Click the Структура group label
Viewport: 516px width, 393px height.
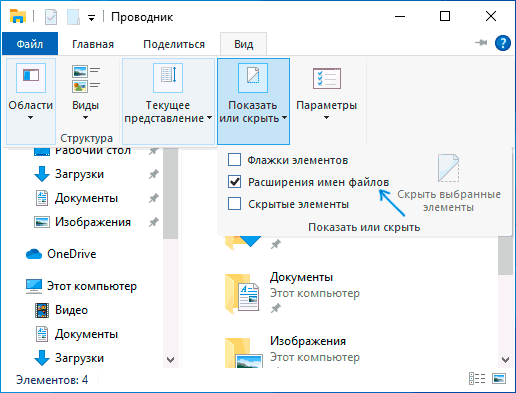pyautogui.click(x=86, y=138)
